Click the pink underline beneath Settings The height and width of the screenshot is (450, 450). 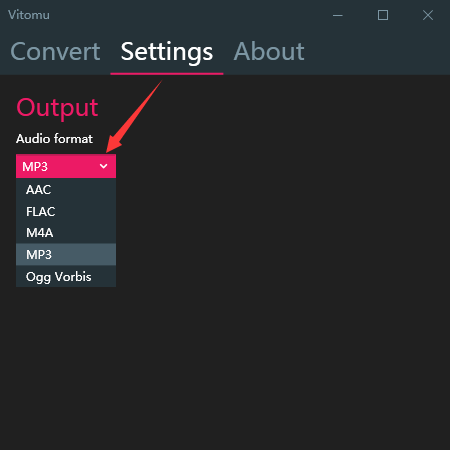[x=167, y=74]
